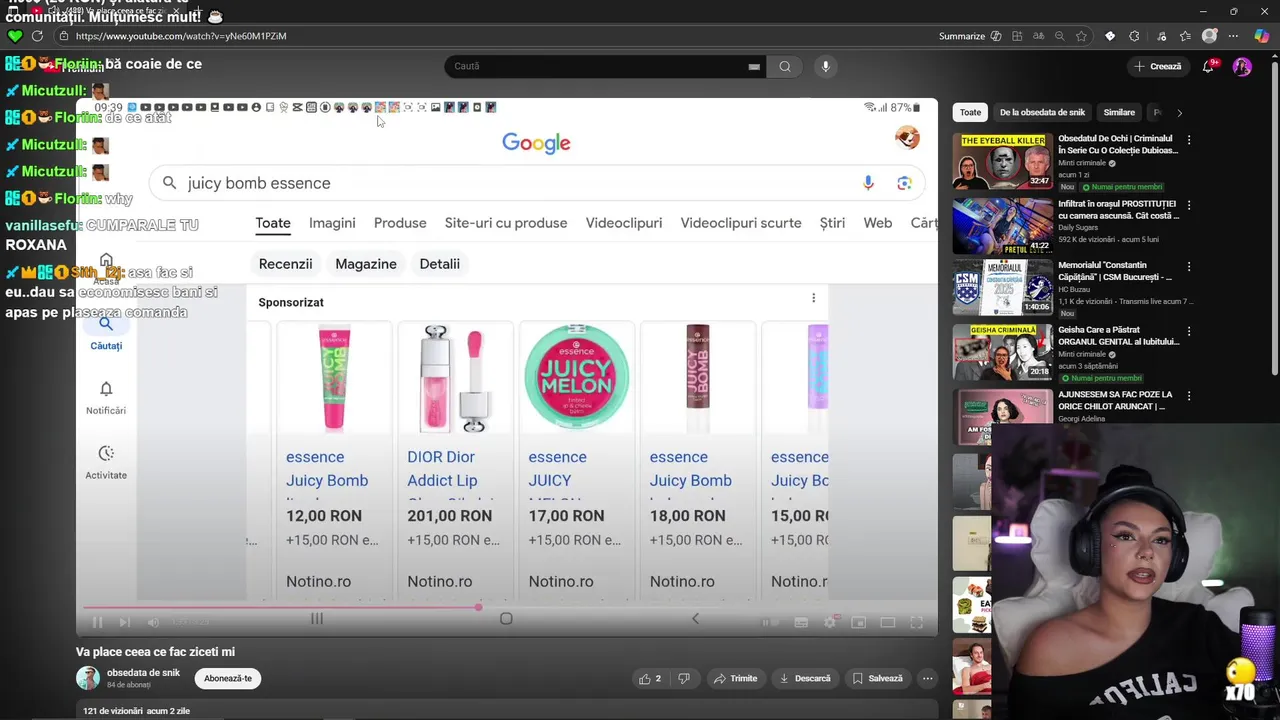
Task: Mute the video player volume
Action: pos(153,622)
